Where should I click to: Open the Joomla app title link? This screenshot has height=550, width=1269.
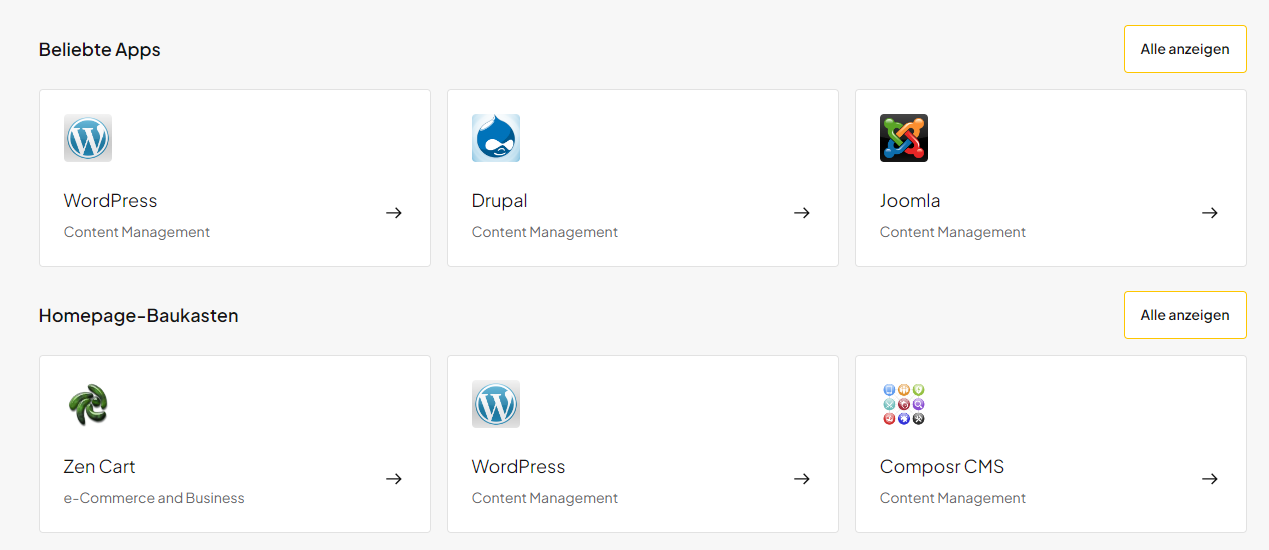[910, 201]
